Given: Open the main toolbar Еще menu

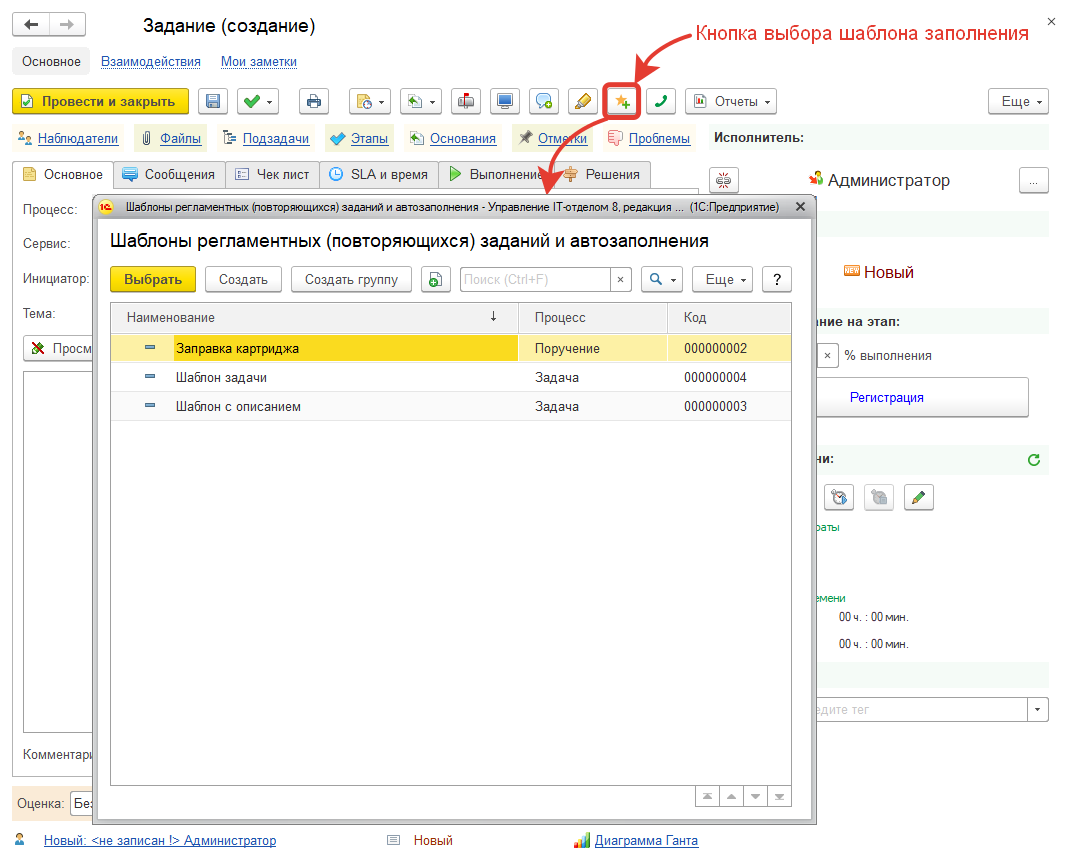Looking at the screenshot, I should [x=1018, y=101].
